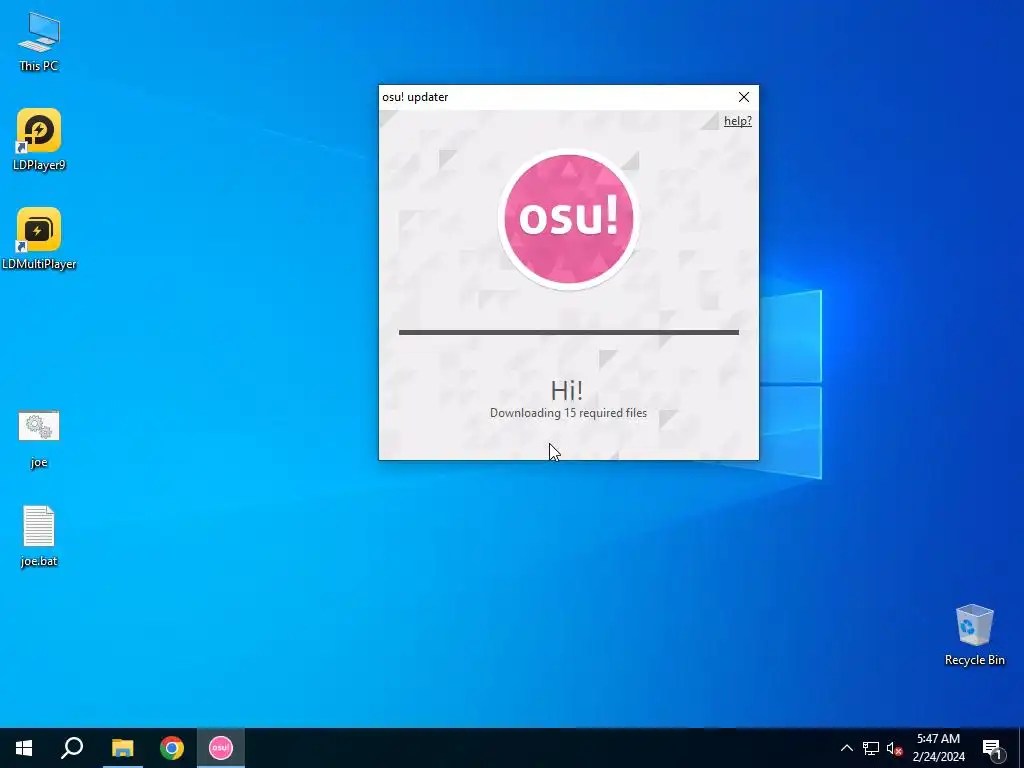1024x768 pixels.
Task: Show hidden system tray icons
Action: (x=846, y=748)
